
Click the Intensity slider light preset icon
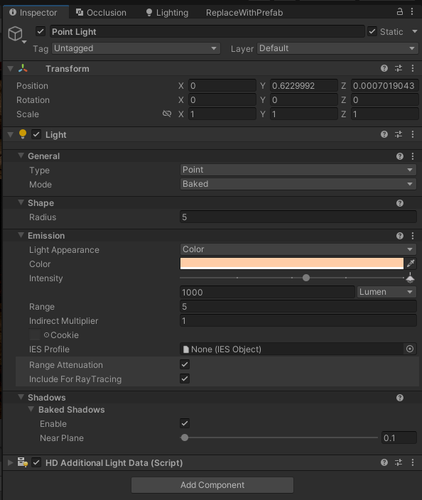point(410,277)
